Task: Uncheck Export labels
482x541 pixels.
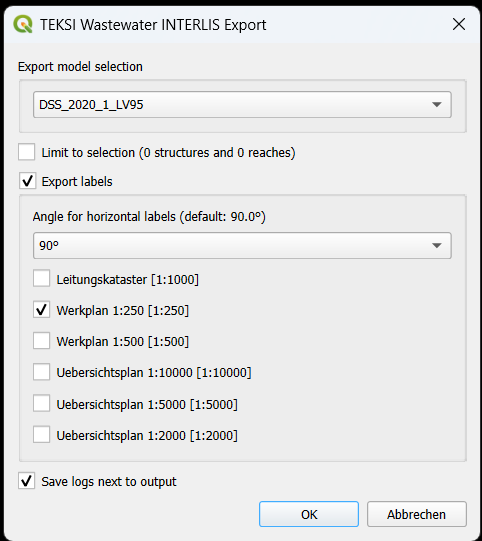Action: pos(28,181)
